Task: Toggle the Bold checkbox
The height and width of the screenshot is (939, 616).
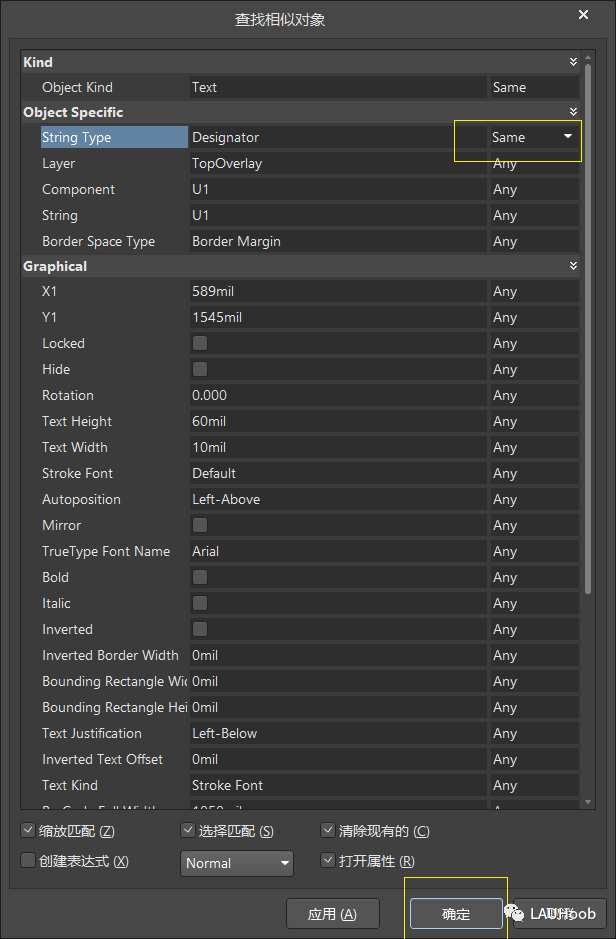Action: (200, 577)
